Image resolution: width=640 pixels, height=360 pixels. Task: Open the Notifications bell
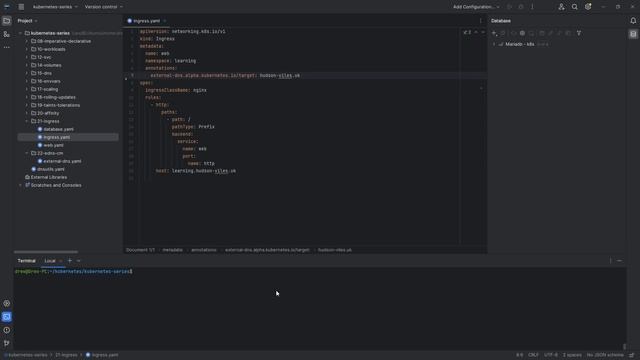pos(633,21)
